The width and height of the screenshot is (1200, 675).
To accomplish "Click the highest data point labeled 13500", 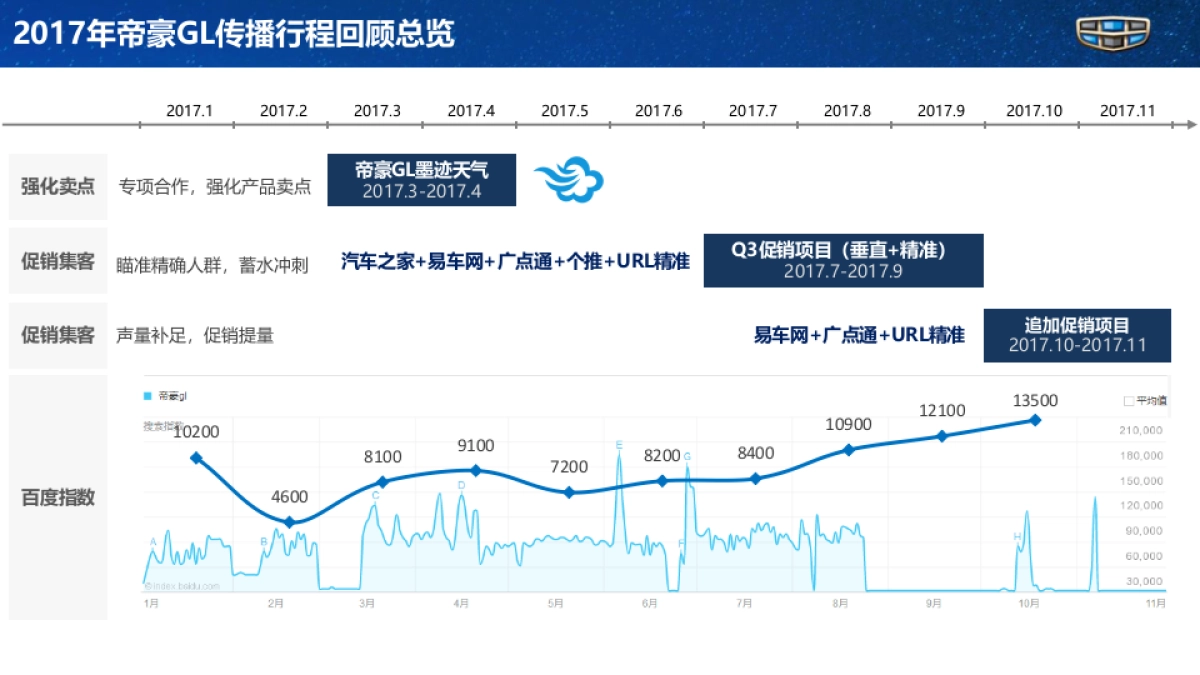I will (x=1035, y=421).
